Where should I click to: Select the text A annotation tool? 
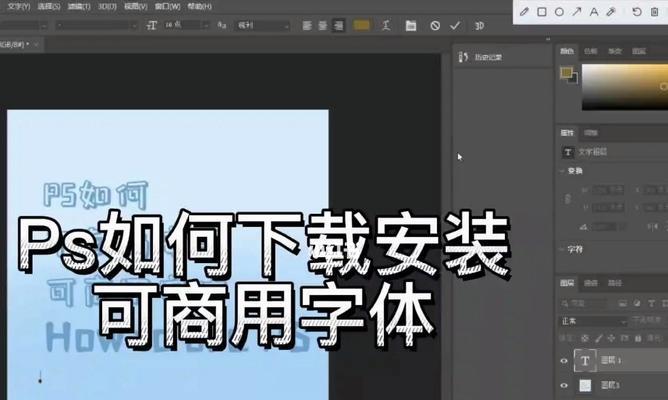[x=594, y=12]
